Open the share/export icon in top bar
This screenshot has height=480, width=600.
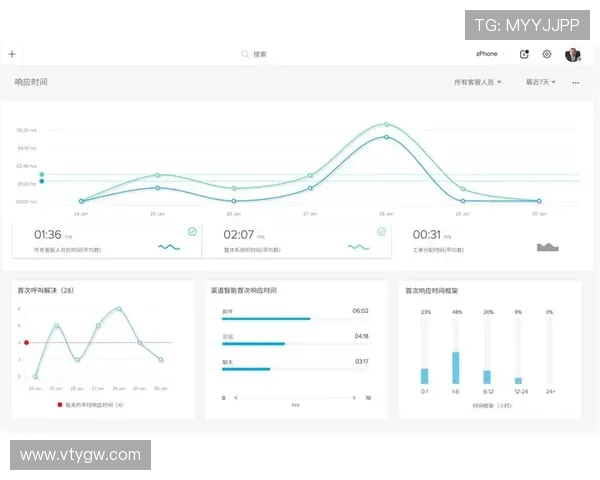point(525,54)
